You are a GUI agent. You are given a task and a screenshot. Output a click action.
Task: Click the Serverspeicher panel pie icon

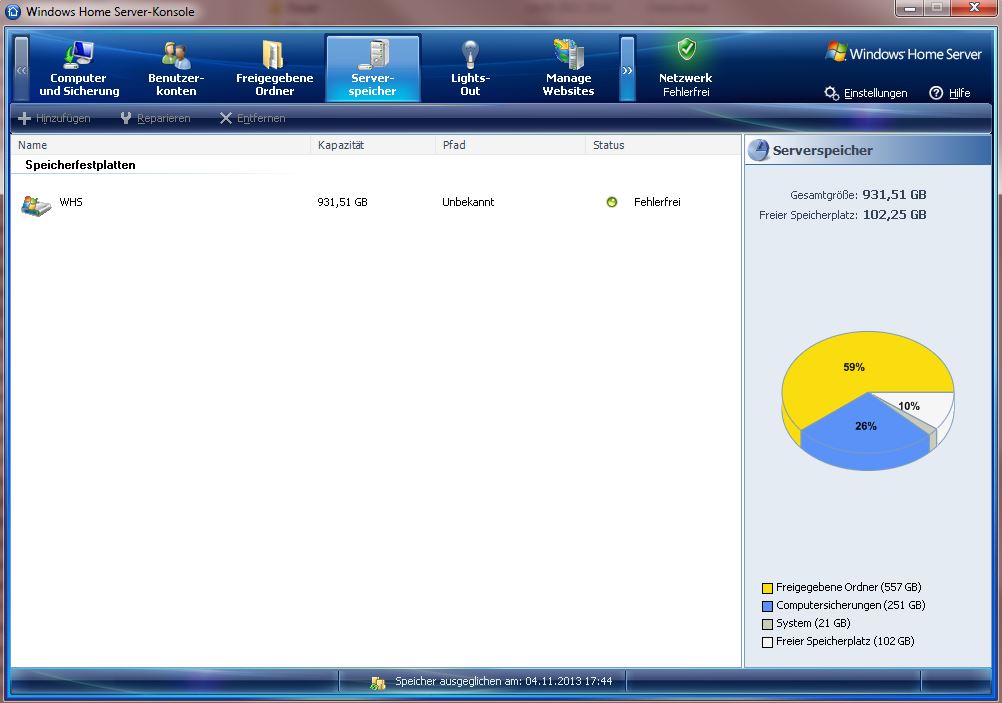(x=759, y=150)
